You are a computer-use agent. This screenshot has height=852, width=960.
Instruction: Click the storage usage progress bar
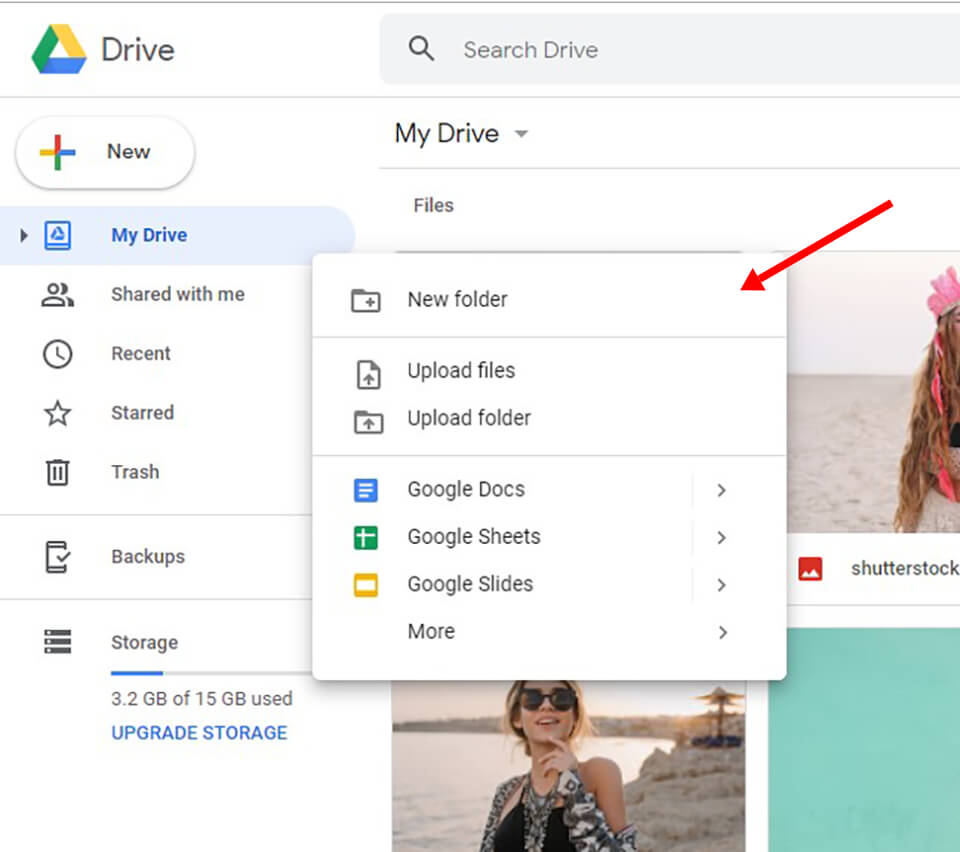[211, 673]
